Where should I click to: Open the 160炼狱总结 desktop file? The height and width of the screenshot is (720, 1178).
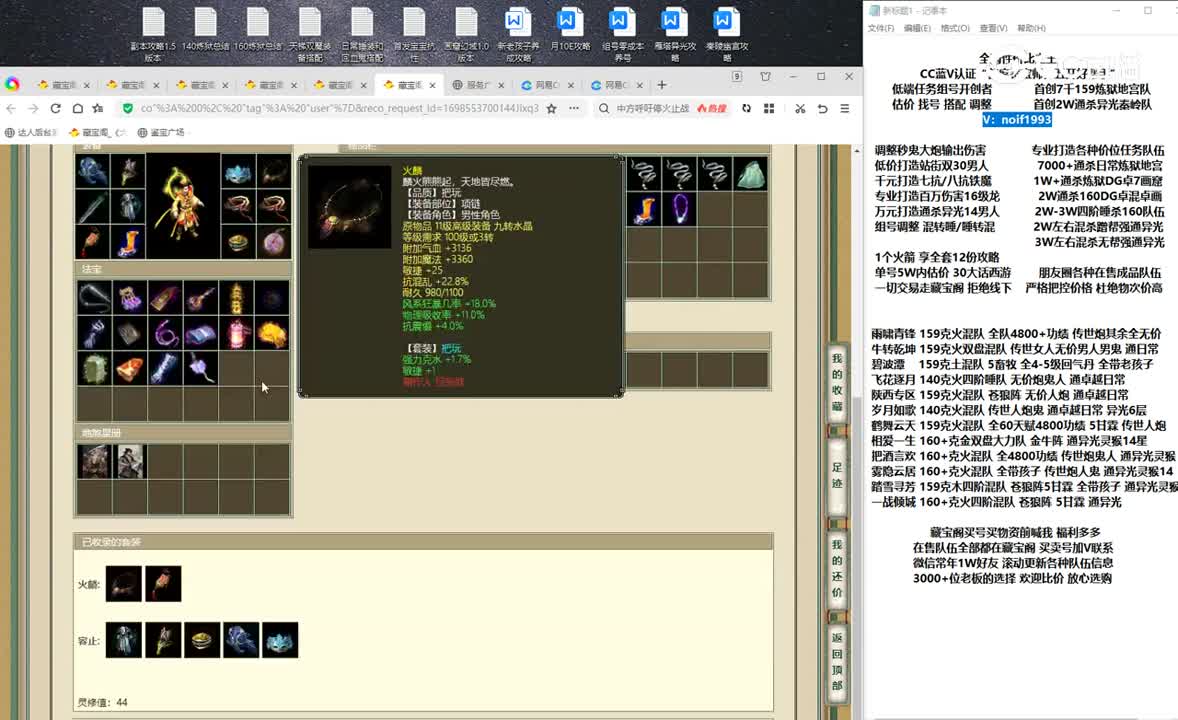coord(258,30)
